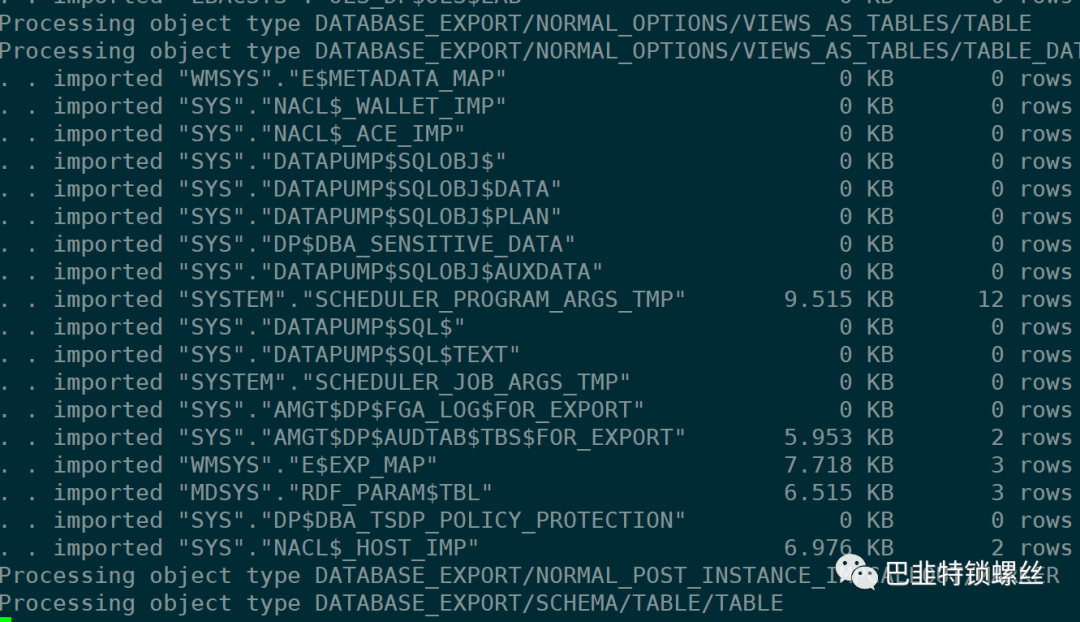Click the "SCHEDULER_JOB_ARGS_TMP" table name
This screenshot has width=1080, height=622.
click(467, 382)
